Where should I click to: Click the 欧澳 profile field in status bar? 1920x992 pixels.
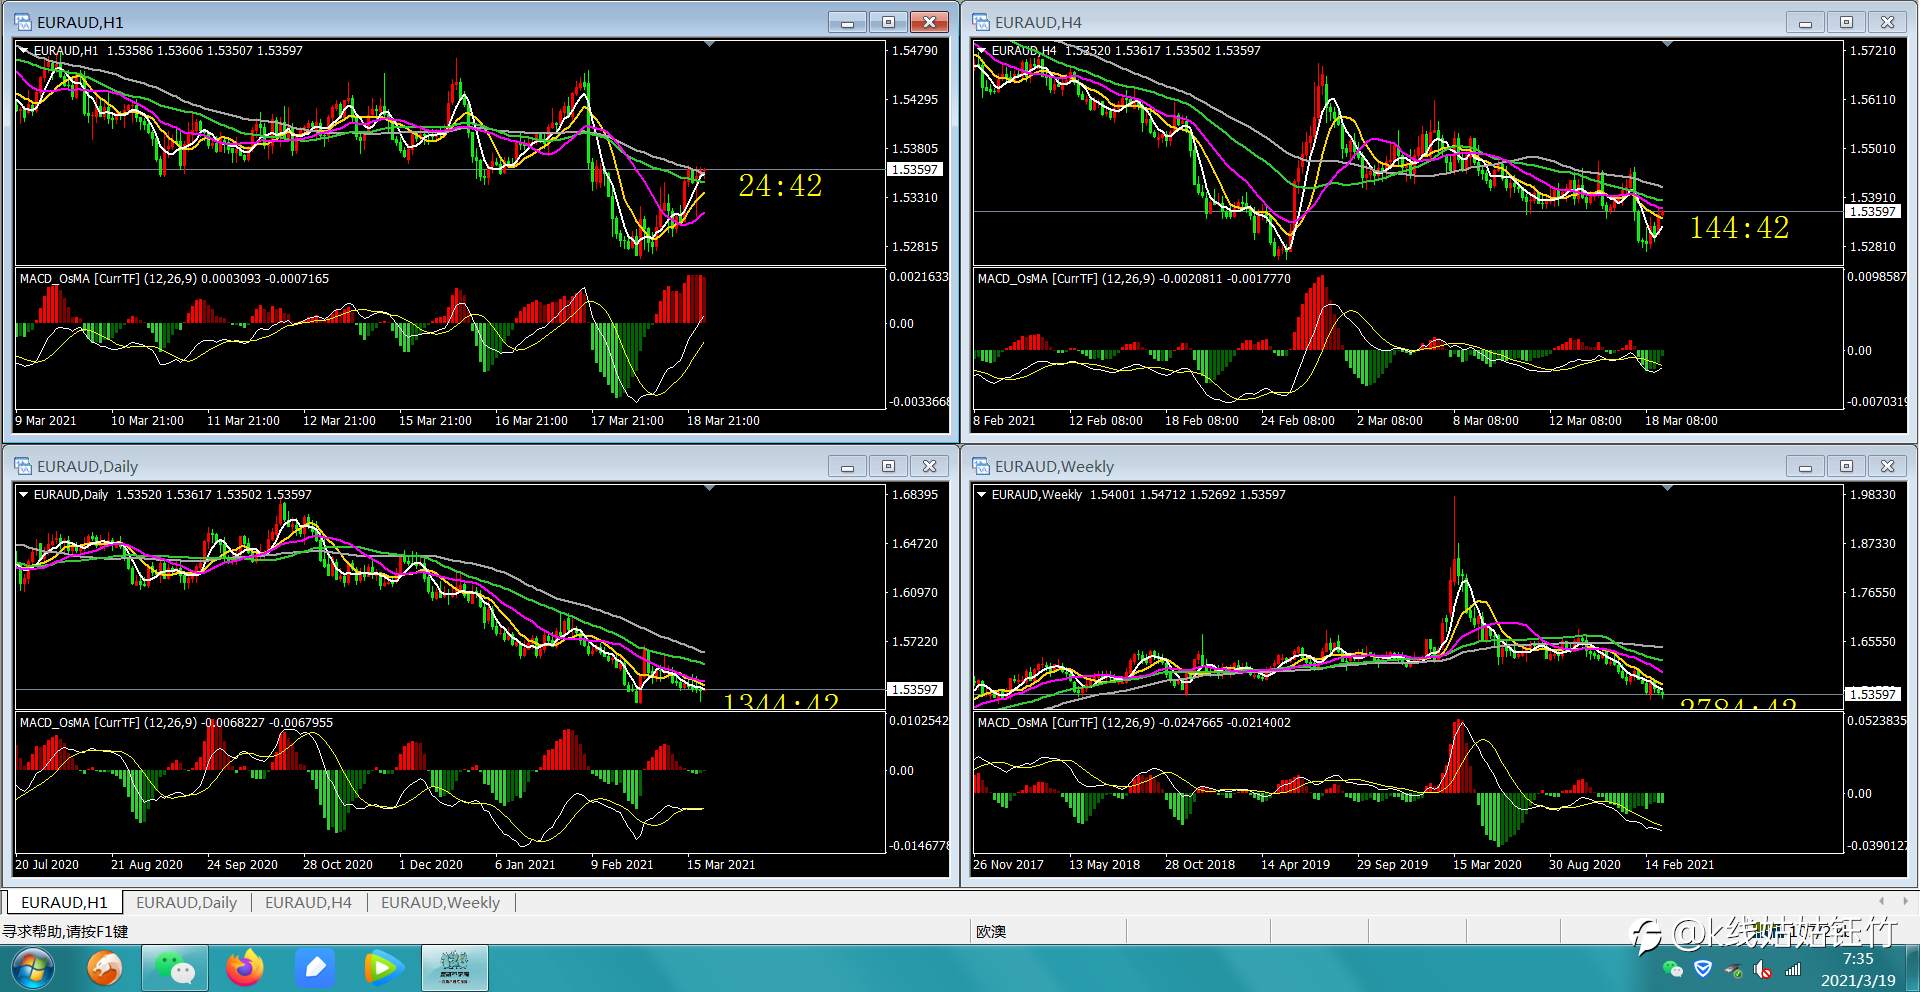[x=1048, y=931]
